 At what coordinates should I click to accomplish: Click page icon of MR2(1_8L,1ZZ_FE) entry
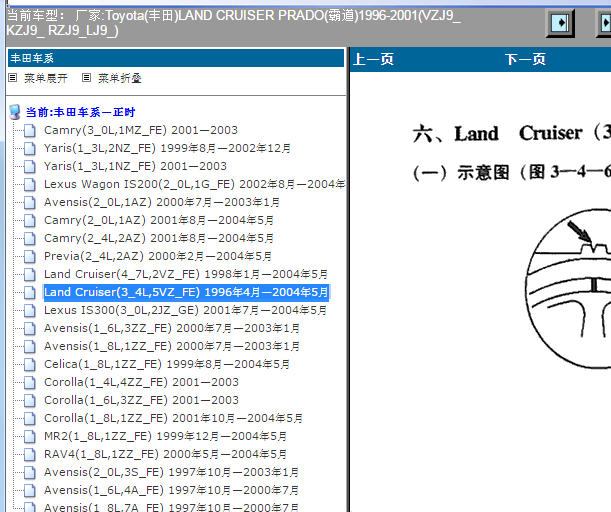coord(30,436)
